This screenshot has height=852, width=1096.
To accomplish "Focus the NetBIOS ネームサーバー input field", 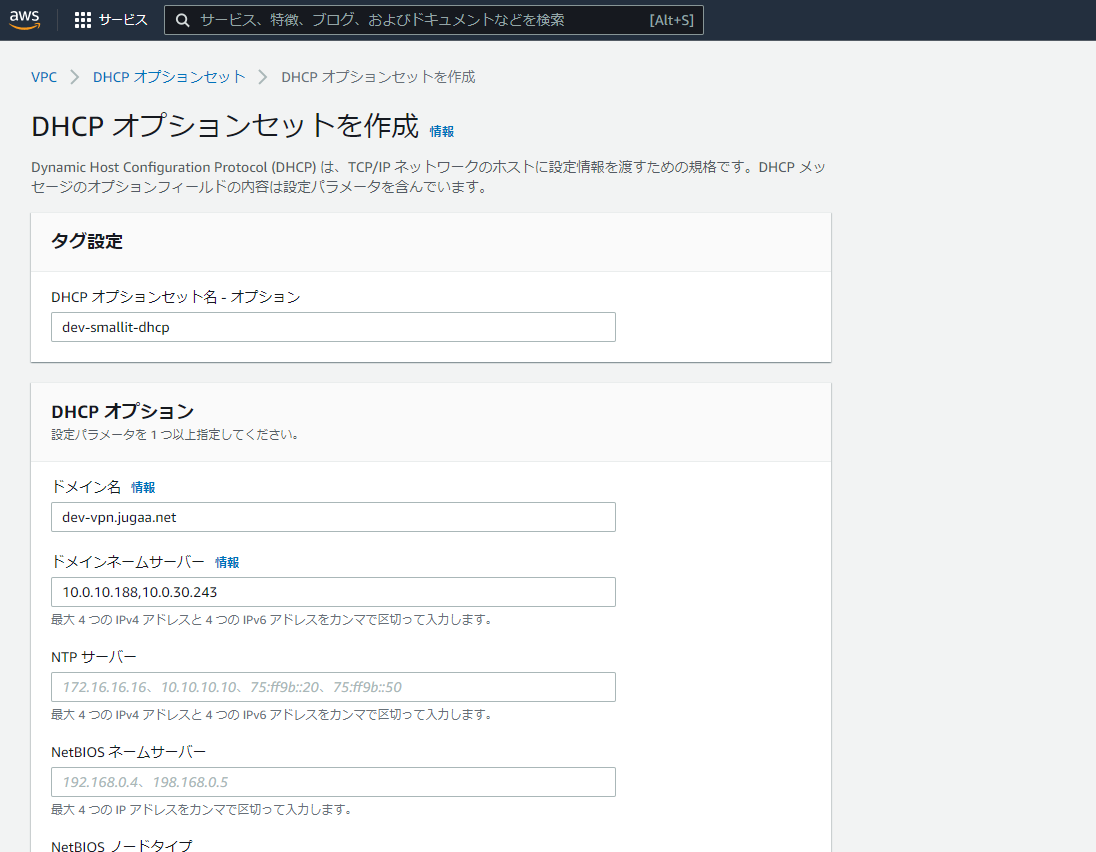I will 333,782.
